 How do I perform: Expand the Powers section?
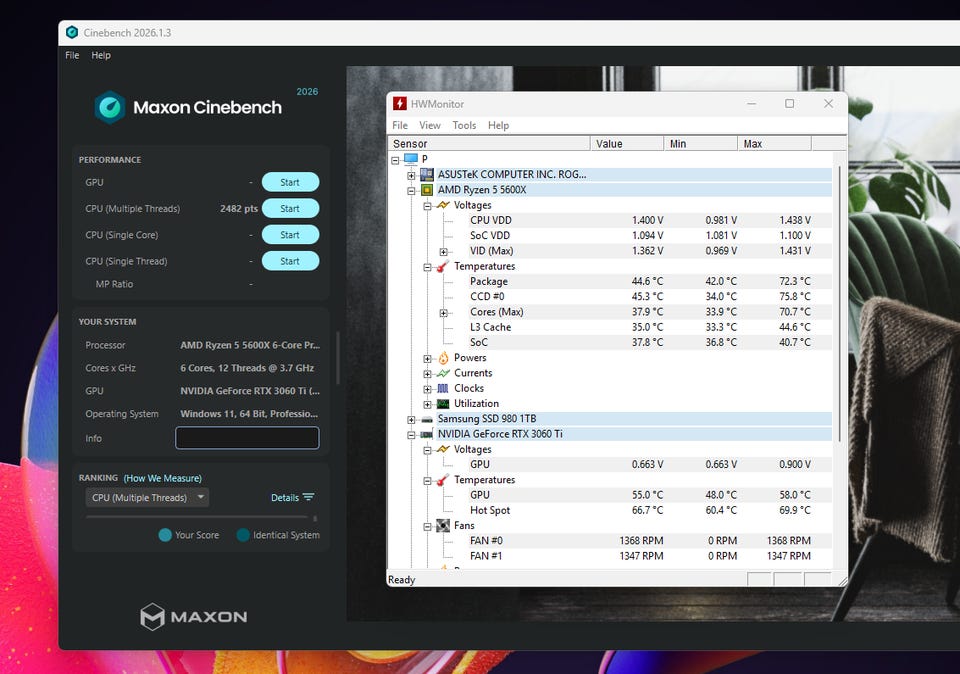(427, 359)
